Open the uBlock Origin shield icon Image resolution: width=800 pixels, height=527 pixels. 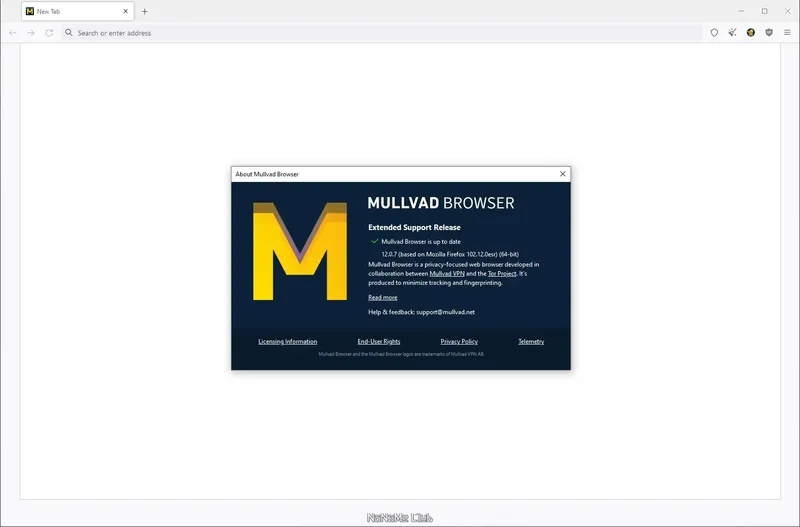[x=769, y=33]
